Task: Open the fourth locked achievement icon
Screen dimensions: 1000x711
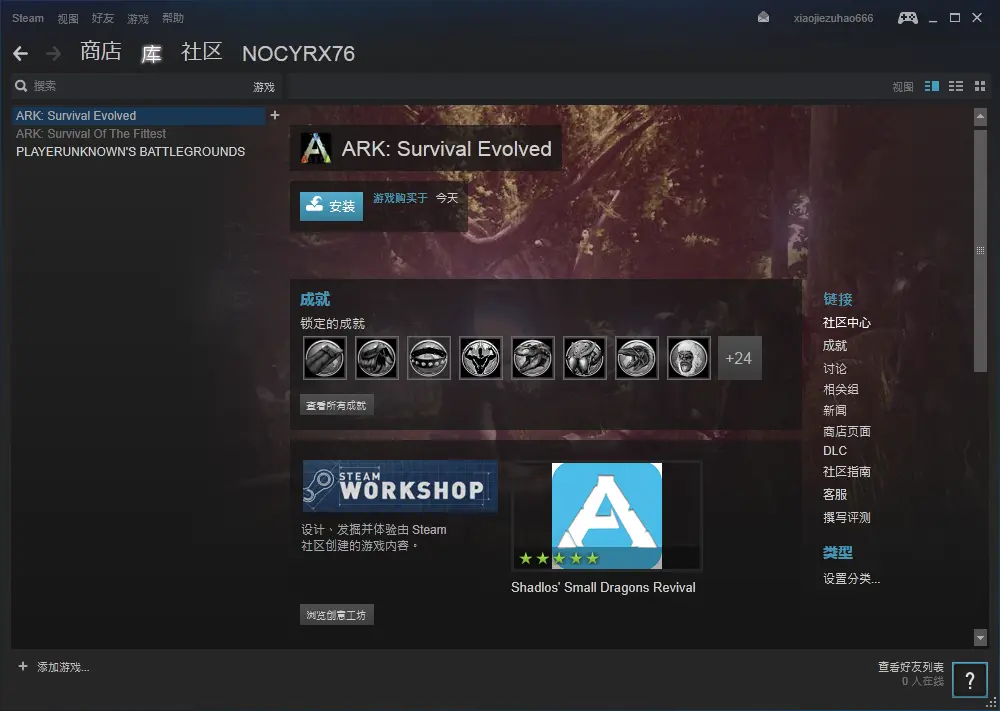Action: click(481, 358)
